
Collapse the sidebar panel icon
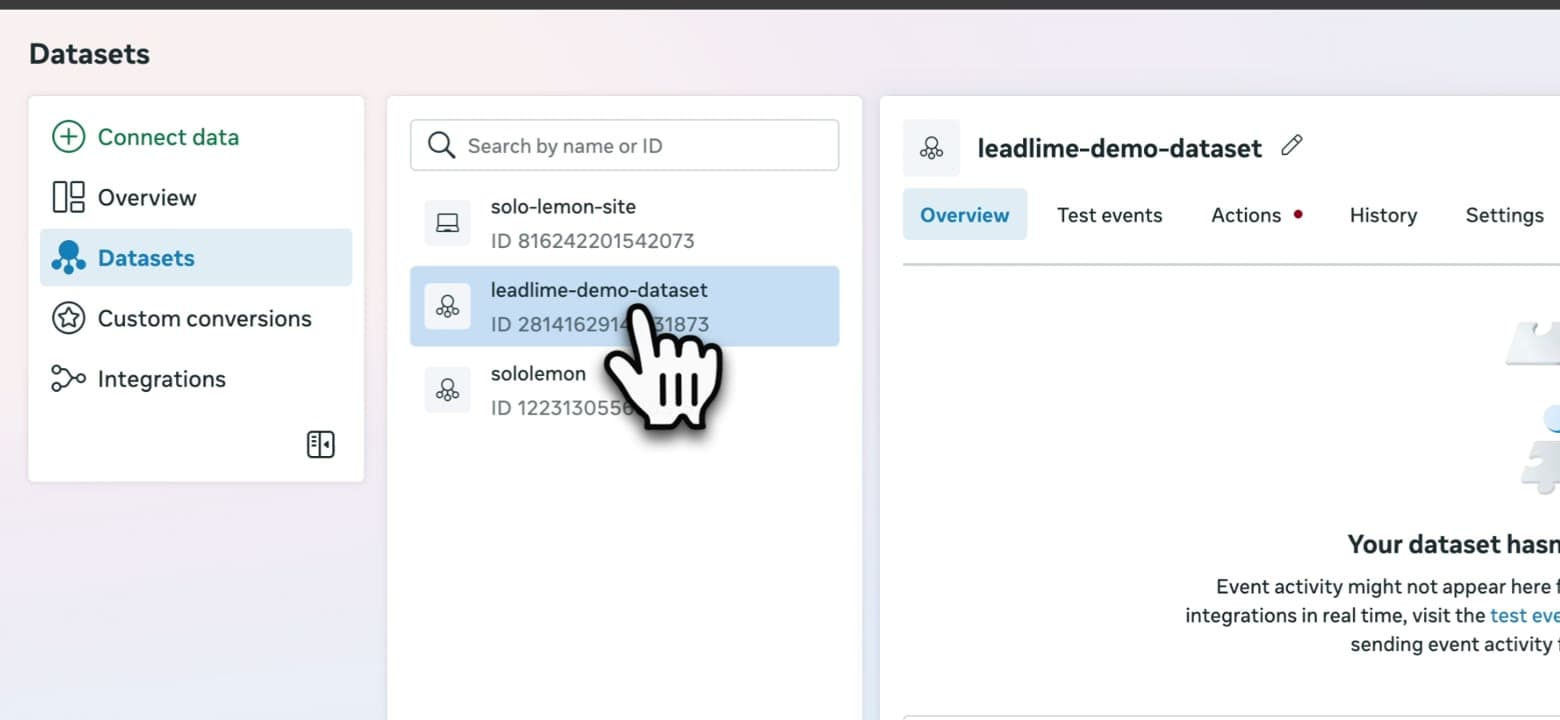321,445
